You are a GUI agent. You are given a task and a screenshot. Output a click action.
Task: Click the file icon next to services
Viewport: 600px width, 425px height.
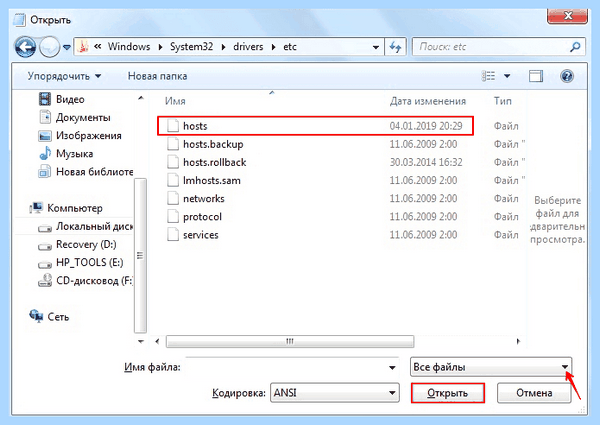[173, 234]
